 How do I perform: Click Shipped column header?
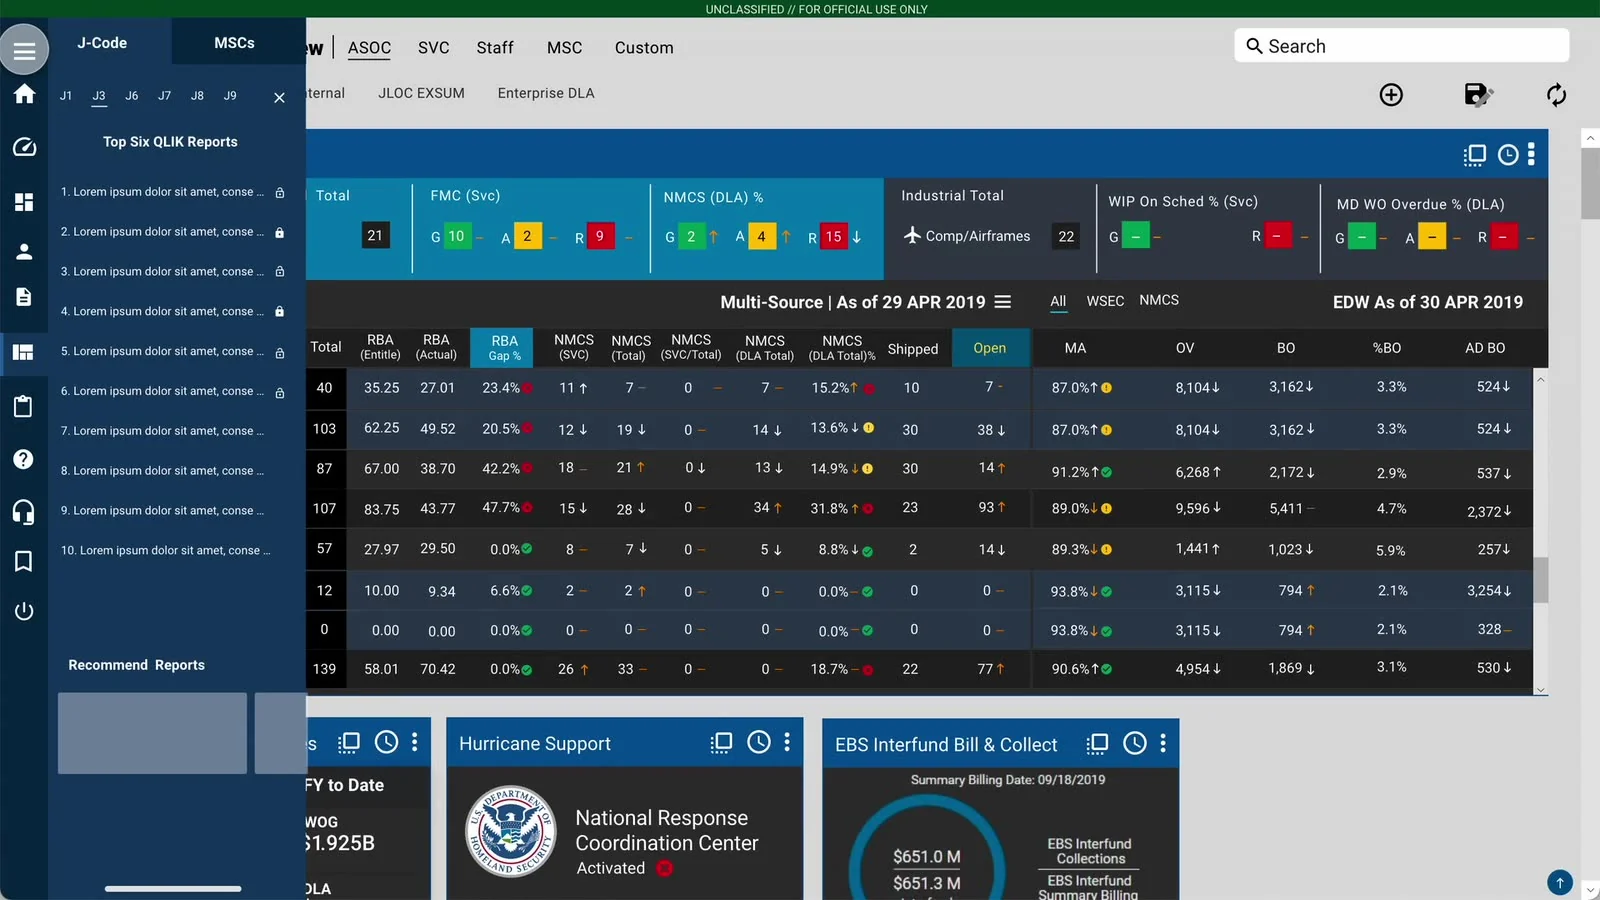913,349
